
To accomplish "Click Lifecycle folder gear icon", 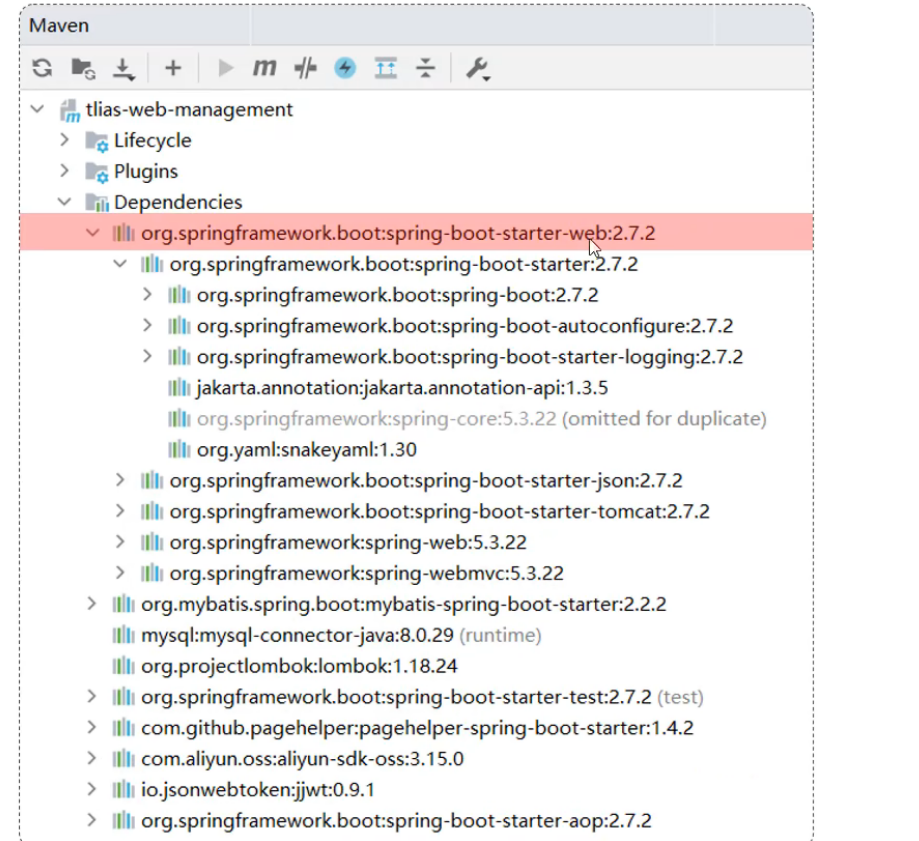I will pyautogui.click(x=97, y=141).
